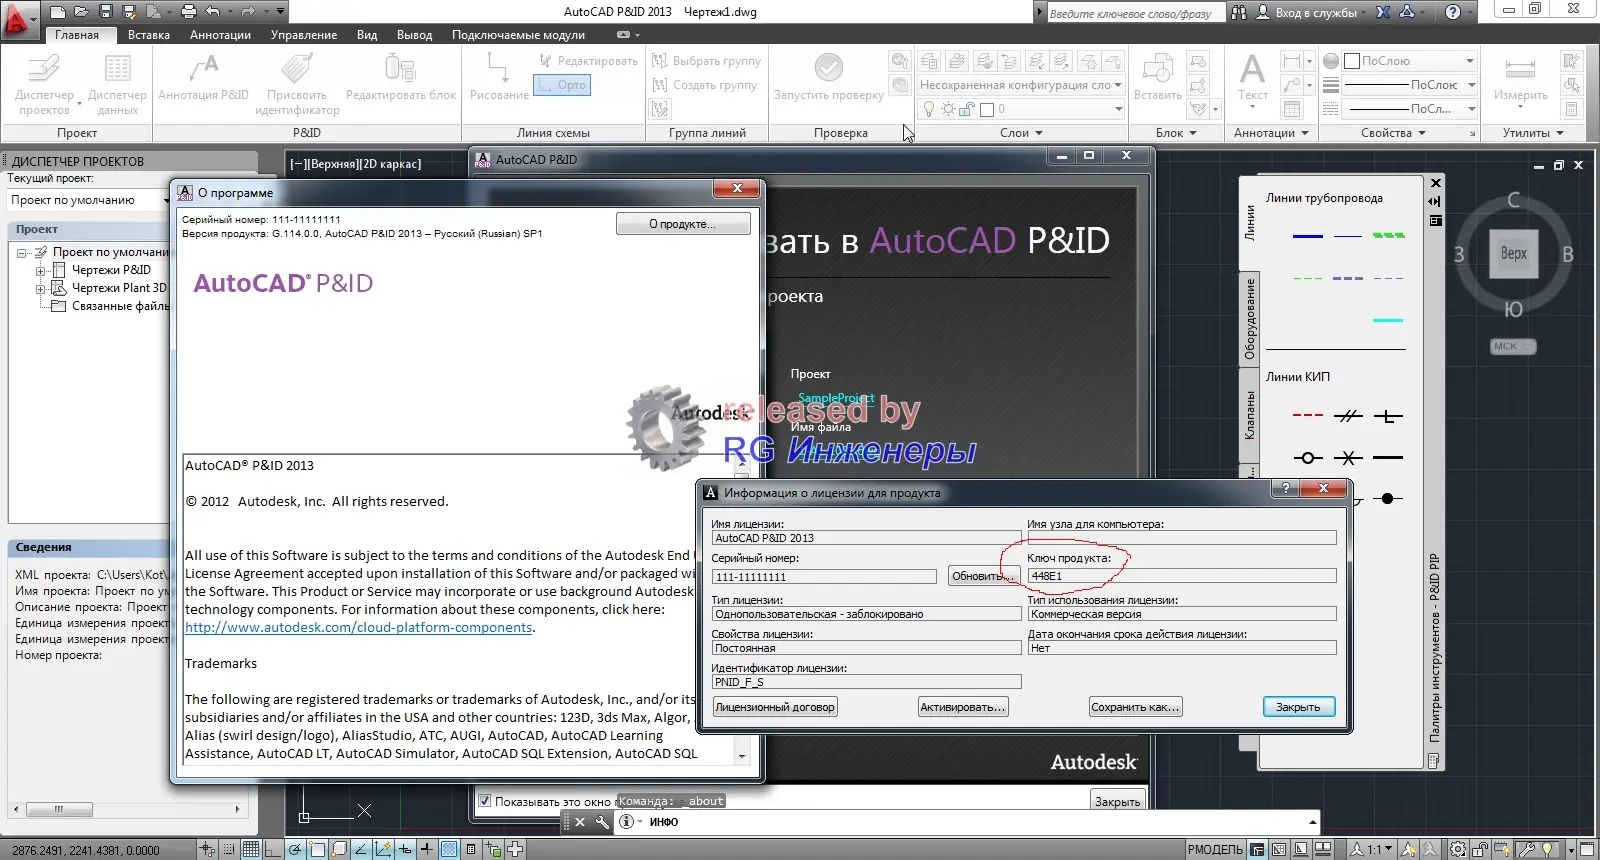The height and width of the screenshot is (860, 1600).
Task: Click the ПоСлою color swatch box
Action: 1352,61
